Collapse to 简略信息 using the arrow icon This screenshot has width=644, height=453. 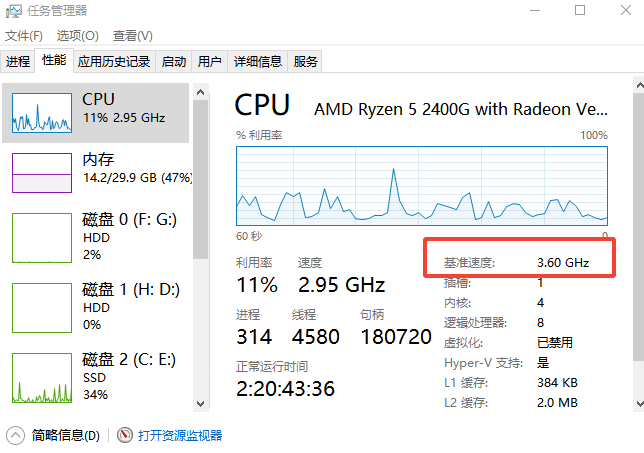coord(16,435)
